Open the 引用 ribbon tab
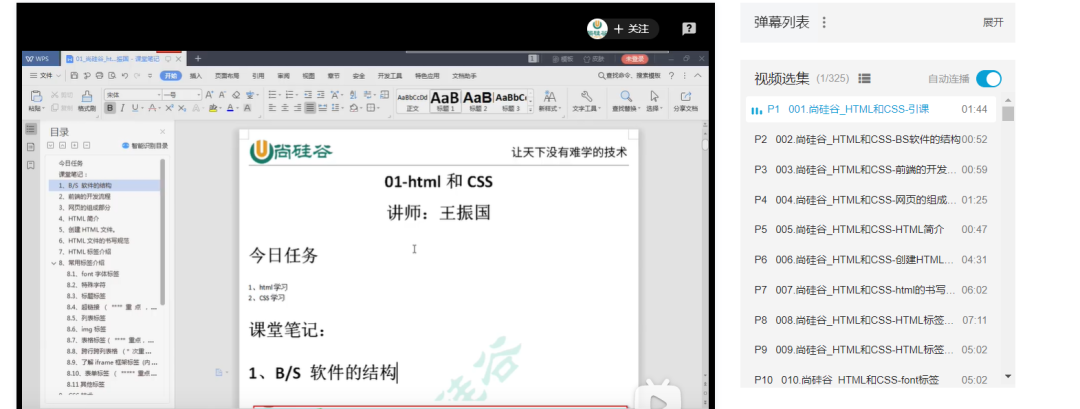 pyautogui.click(x=258, y=76)
